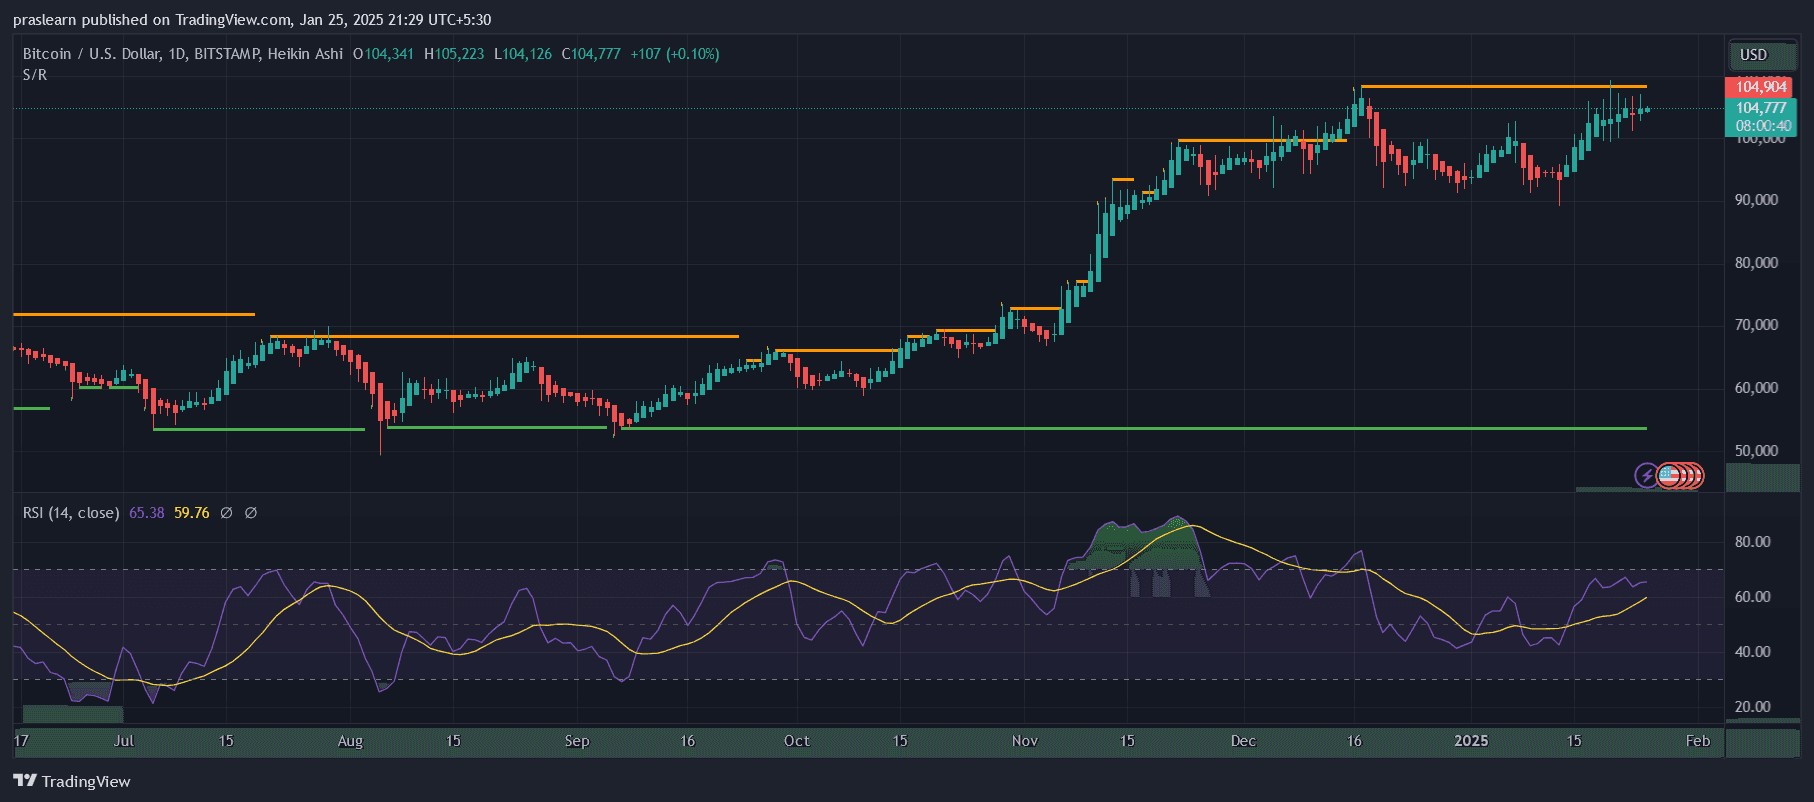Screen dimensions: 1814x802
Task: Select the Bitcoin / U.S. Dollar chart title
Action: coord(182,54)
